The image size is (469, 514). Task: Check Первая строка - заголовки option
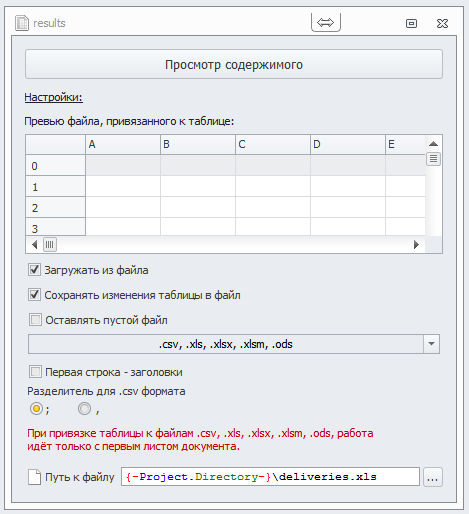pyautogui.click(x=35, y=372)
